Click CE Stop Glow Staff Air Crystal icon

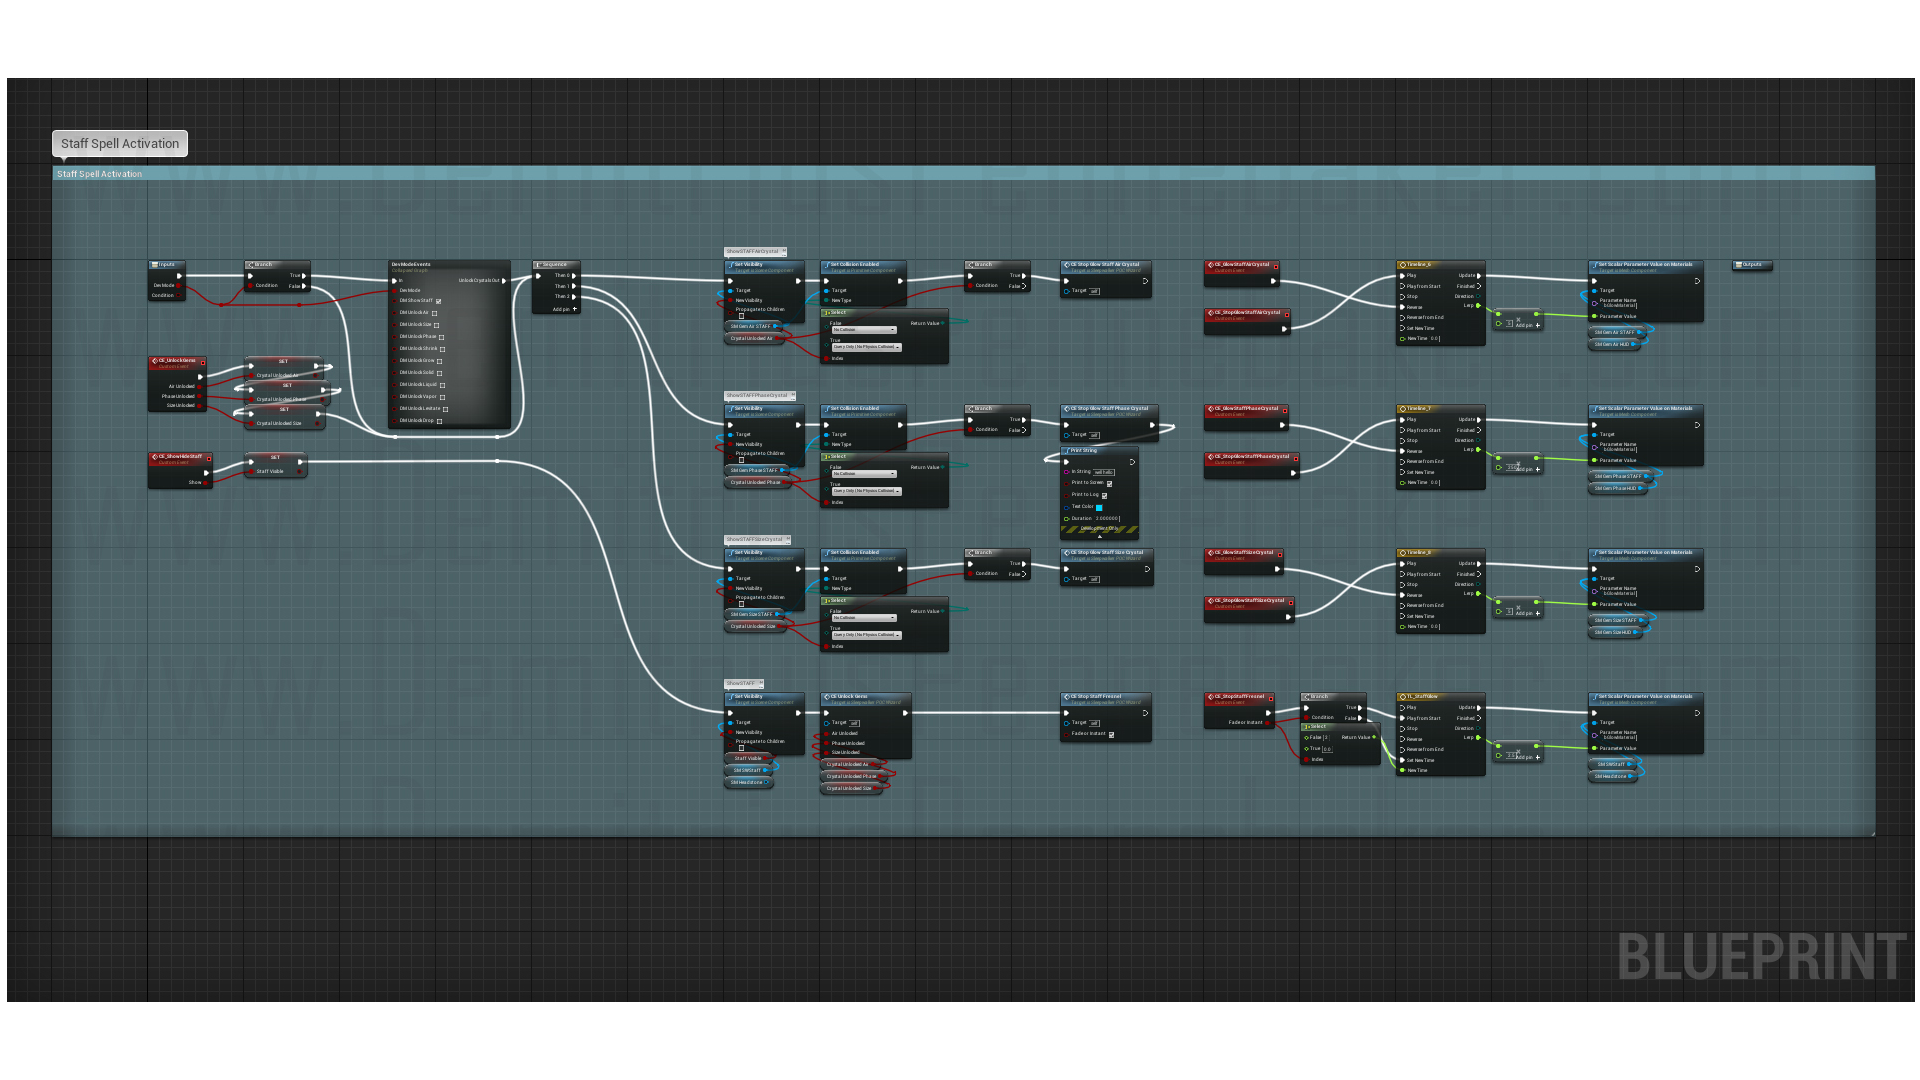[1067, 265]
